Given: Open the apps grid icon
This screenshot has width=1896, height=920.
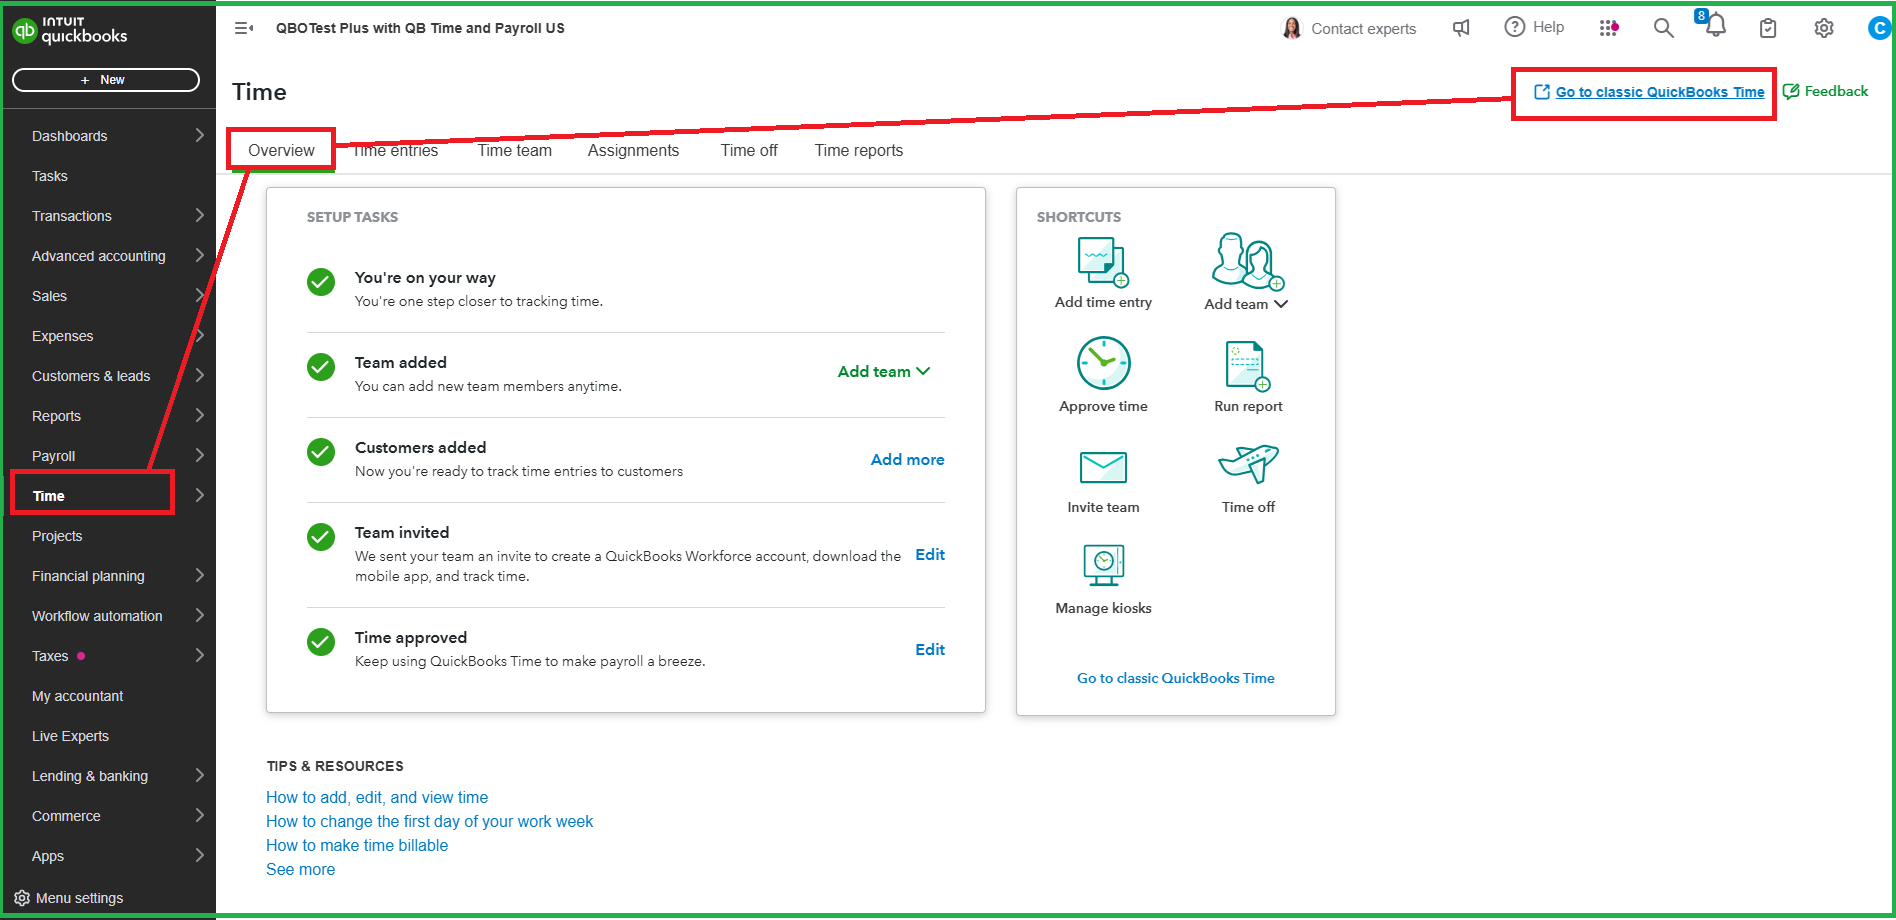Looking at the screenshot, I should (x=1608, y=28).
